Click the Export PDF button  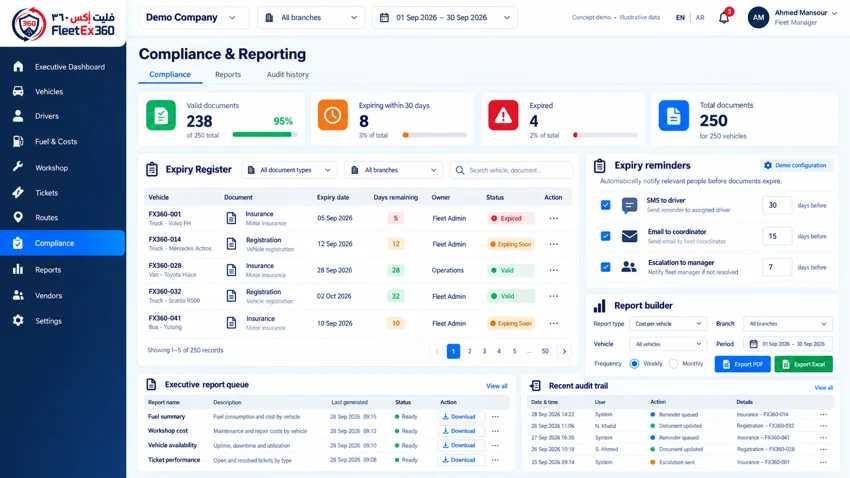742,364
